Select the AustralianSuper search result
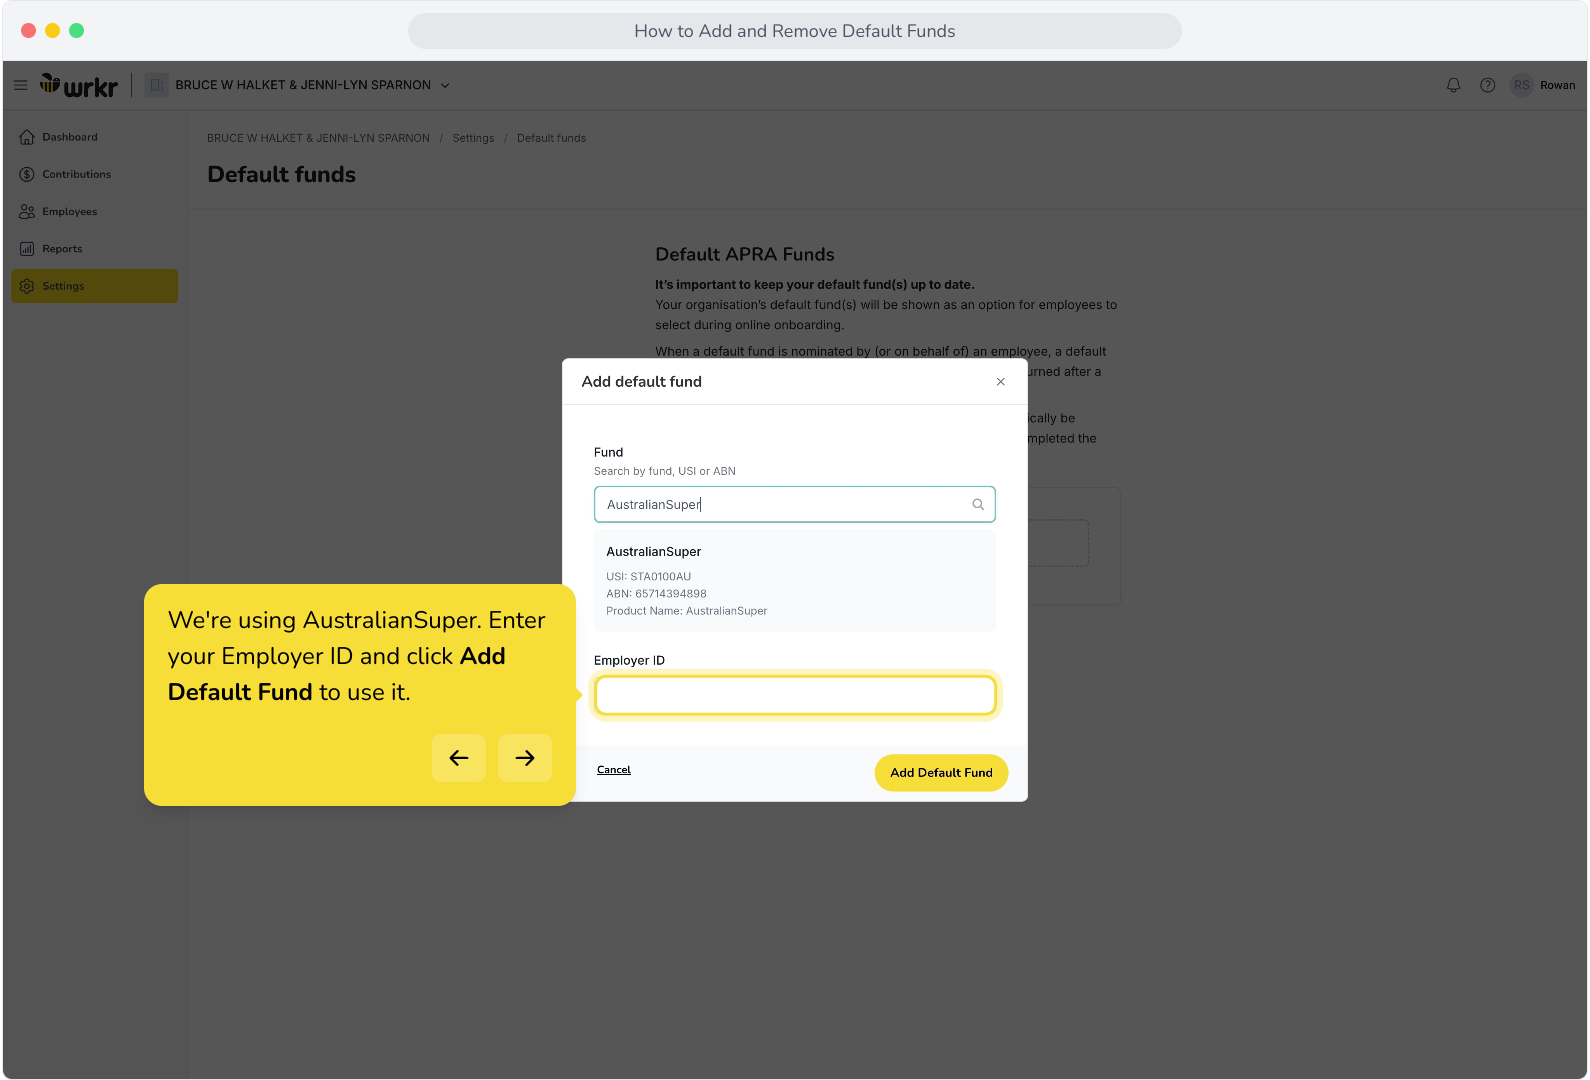1590x1080 pixels. [795, 580]
